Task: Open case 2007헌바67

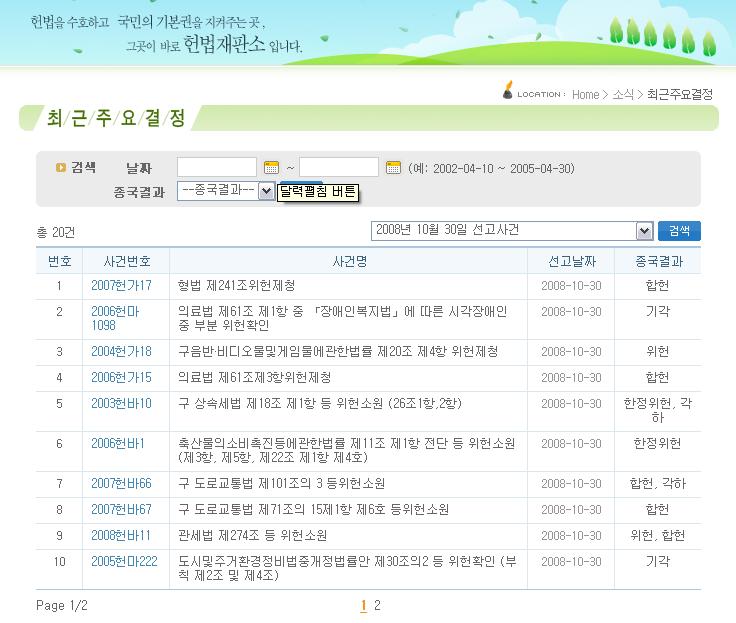Action: (x=121, y=509)
